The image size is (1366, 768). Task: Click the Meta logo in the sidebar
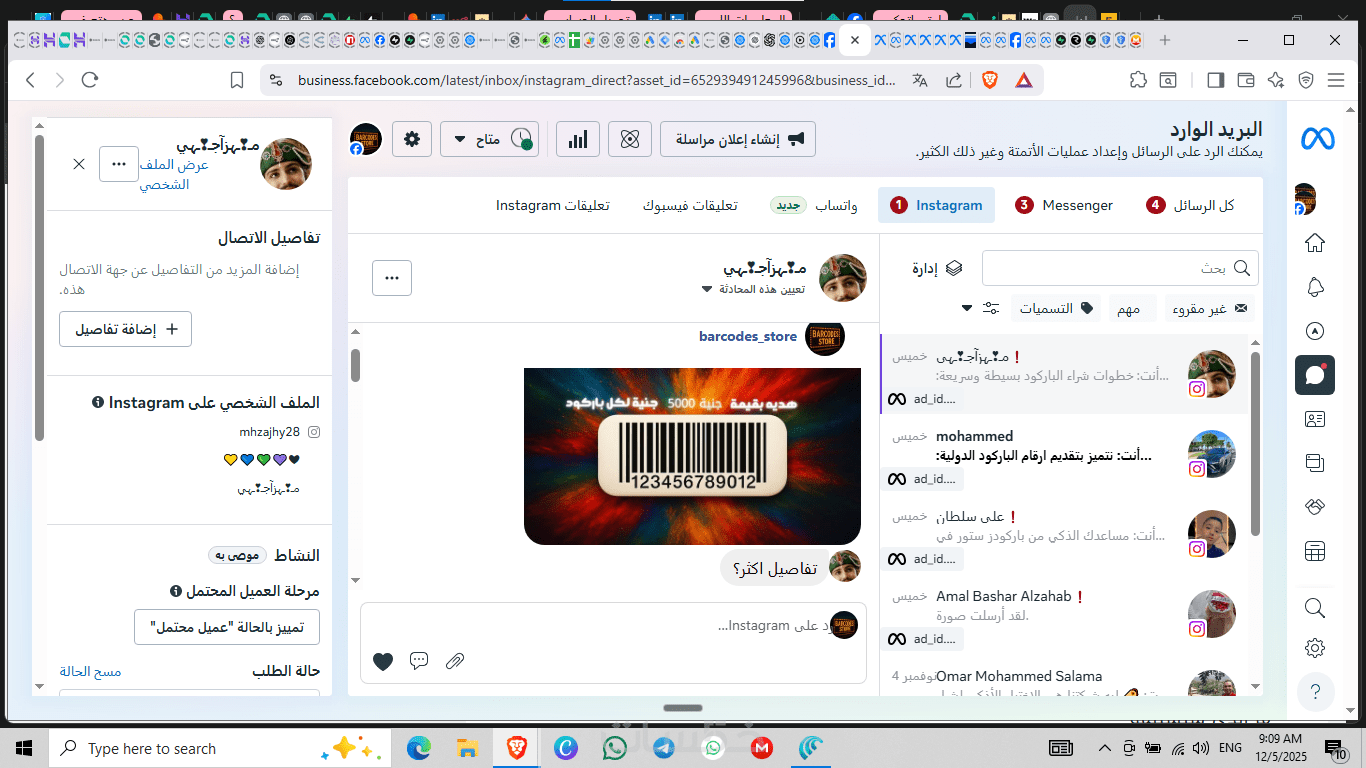pos(1317,140)
